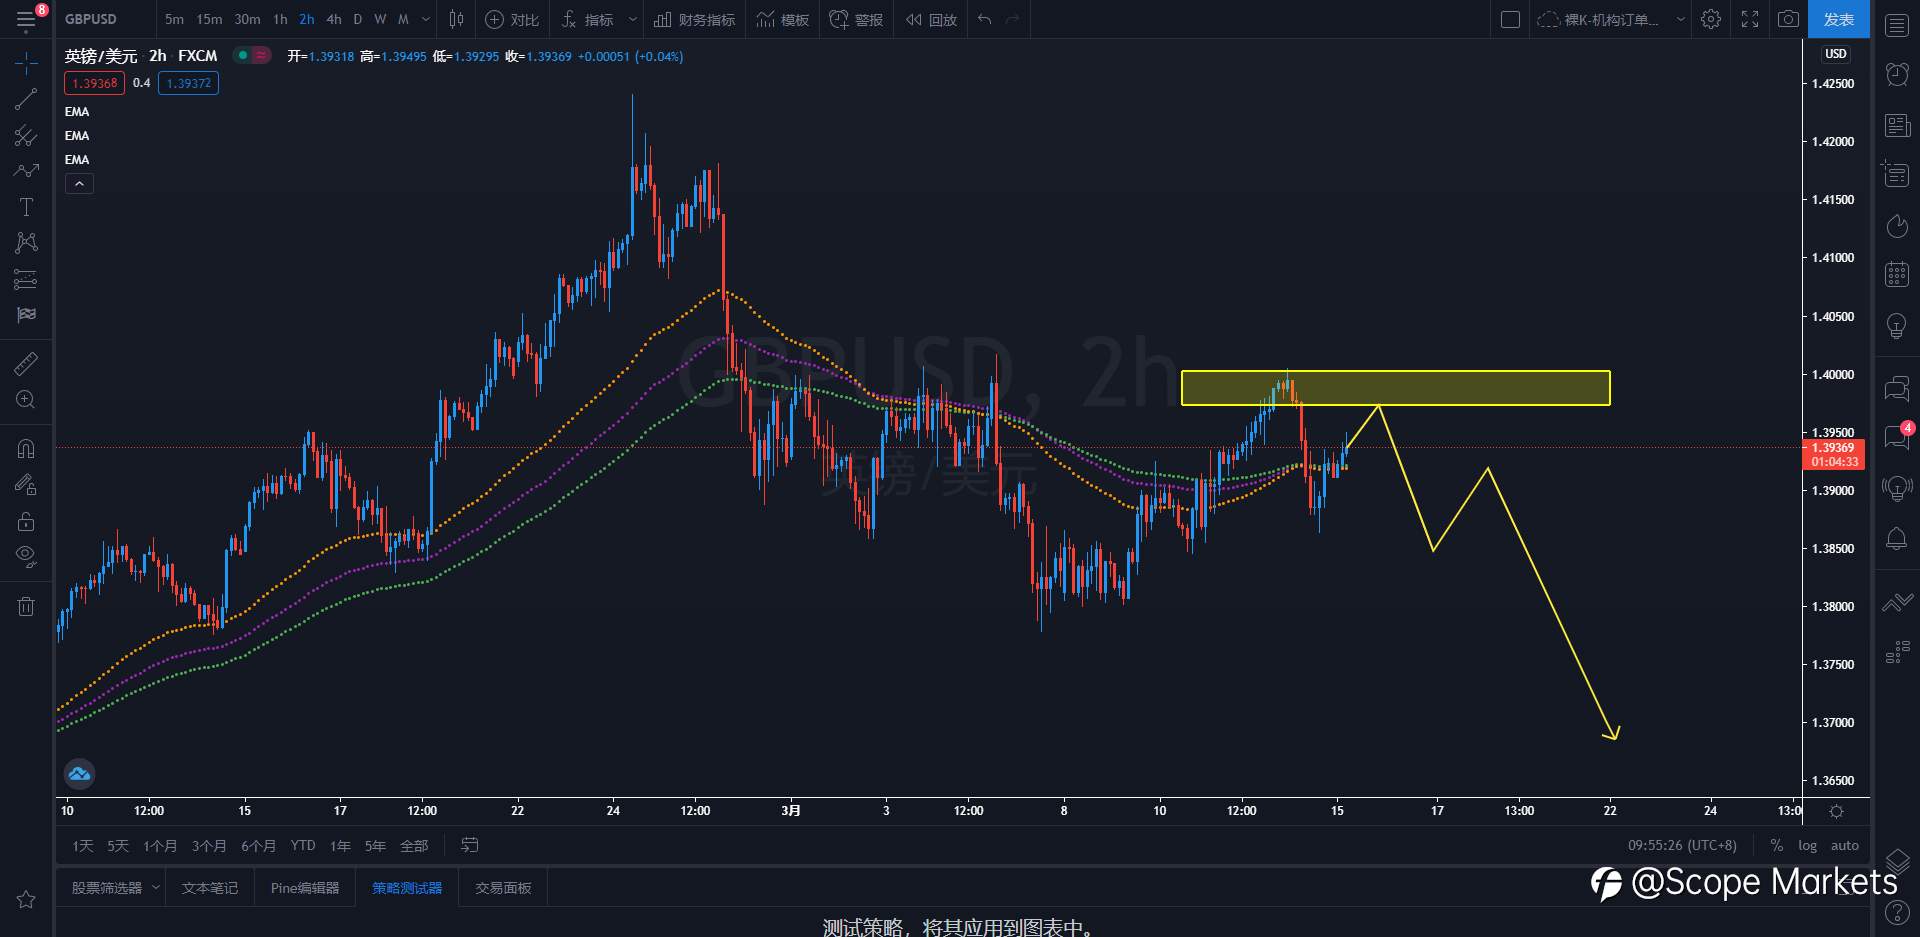1920x937 pixels.
Task: Open indicator templates menu
Action: [x=783, y=19]
